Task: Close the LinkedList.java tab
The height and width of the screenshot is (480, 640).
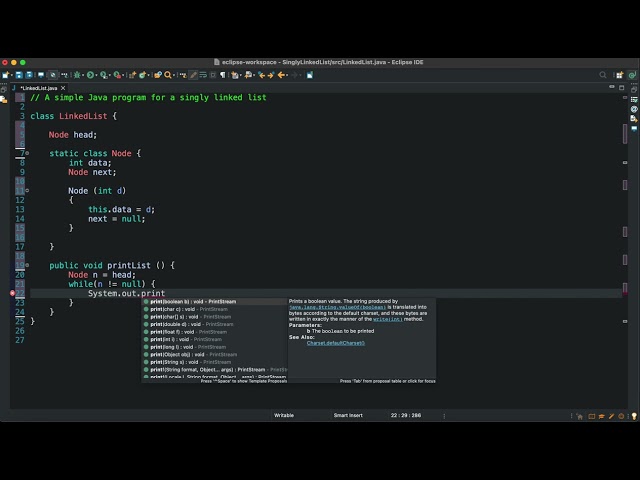Action: pos(63,88)
